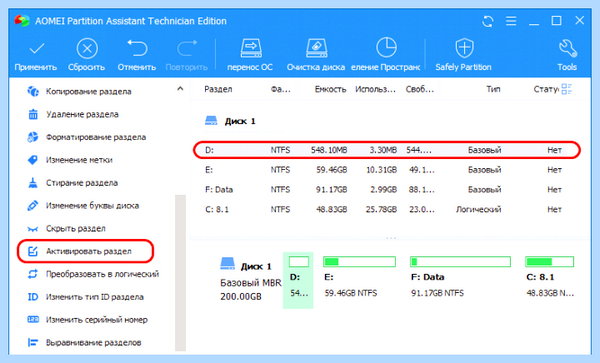This screenshot has height=363, width=600.
Task: Open the hamburger menu in title bar
Action: tap(511, 21)
